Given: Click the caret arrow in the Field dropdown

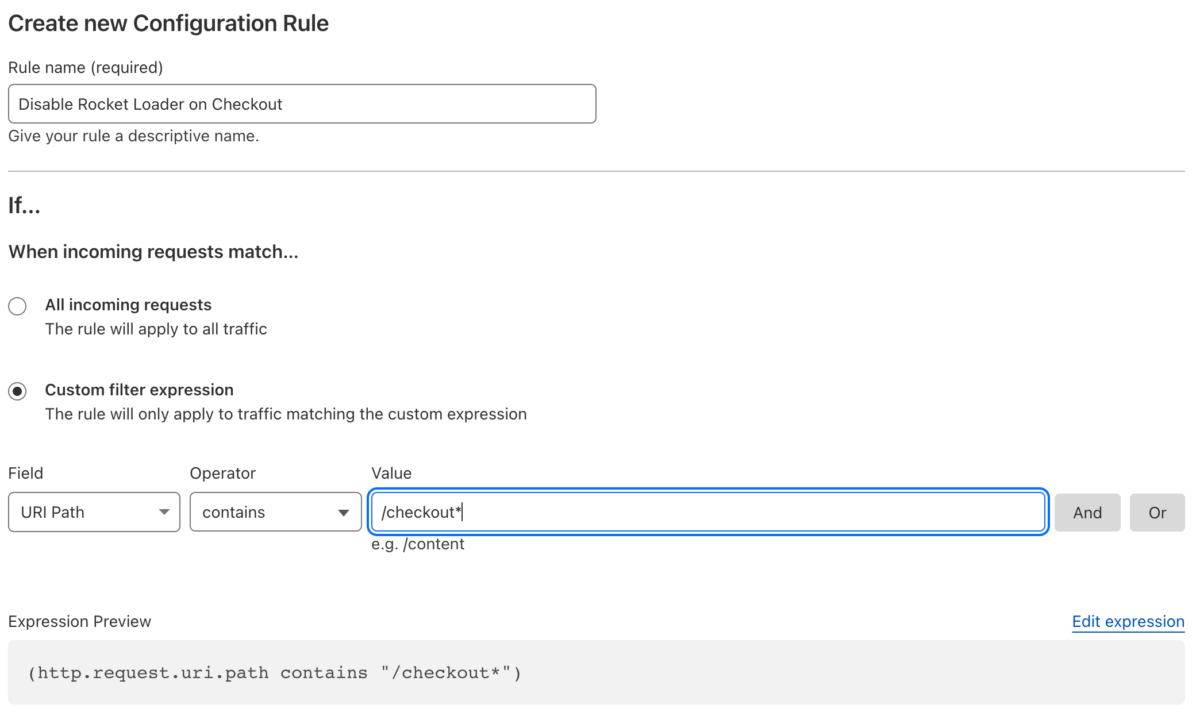Looking at the screenshot, I should coord(164,513).
